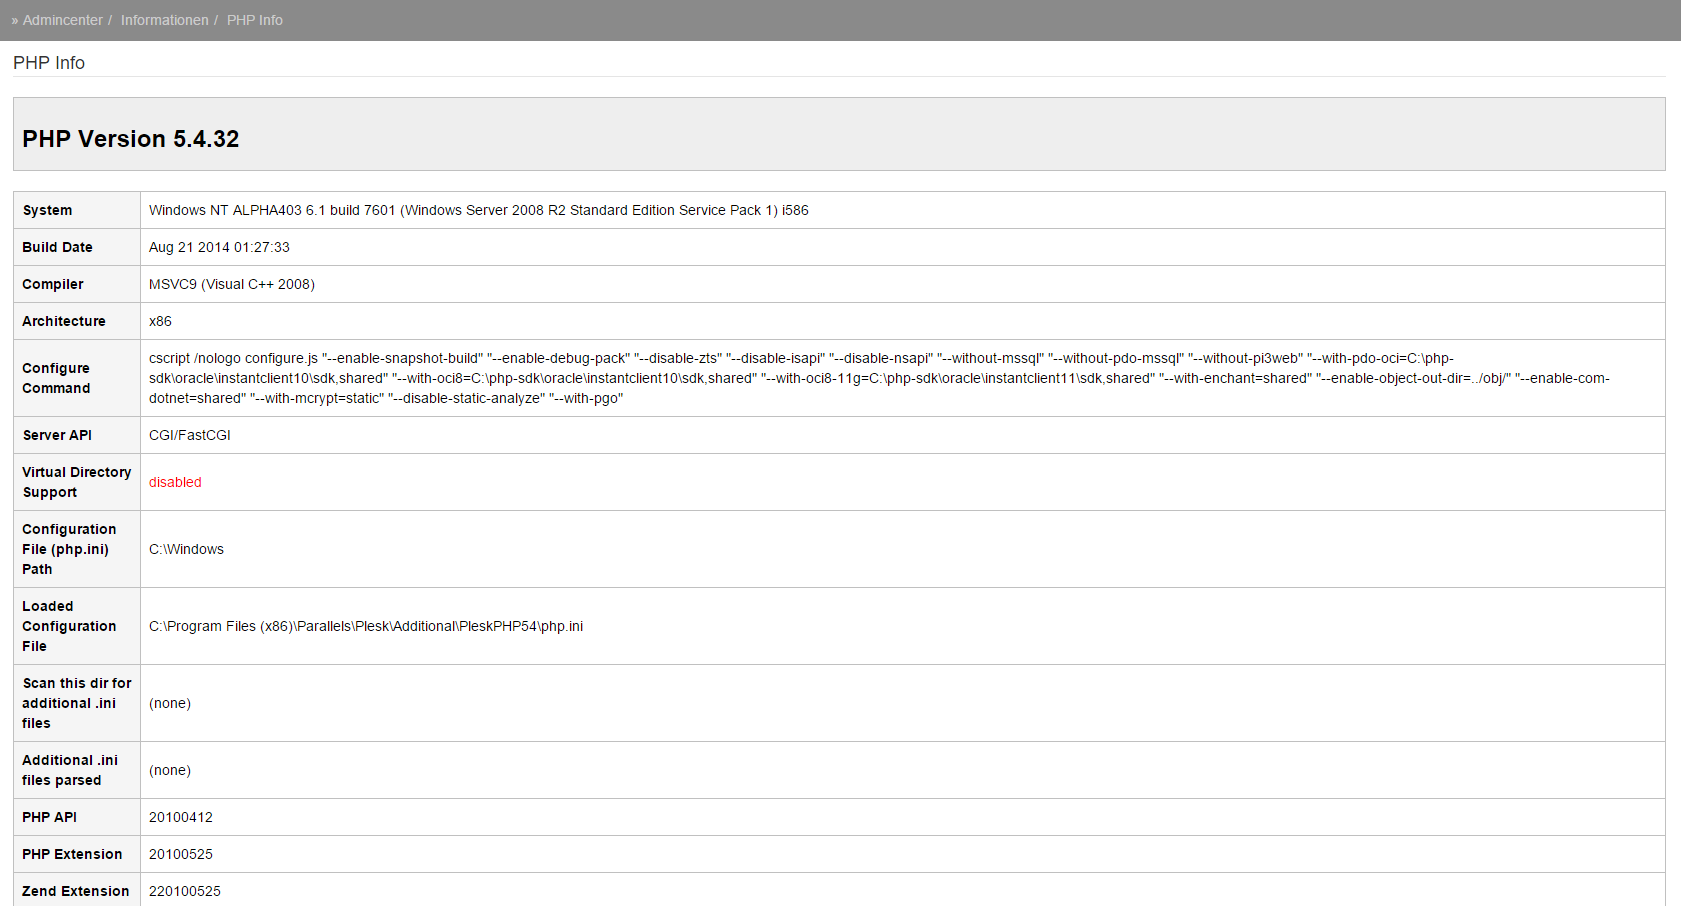
Task: Select the red disabled value
Action: click(x=175, y=482)
